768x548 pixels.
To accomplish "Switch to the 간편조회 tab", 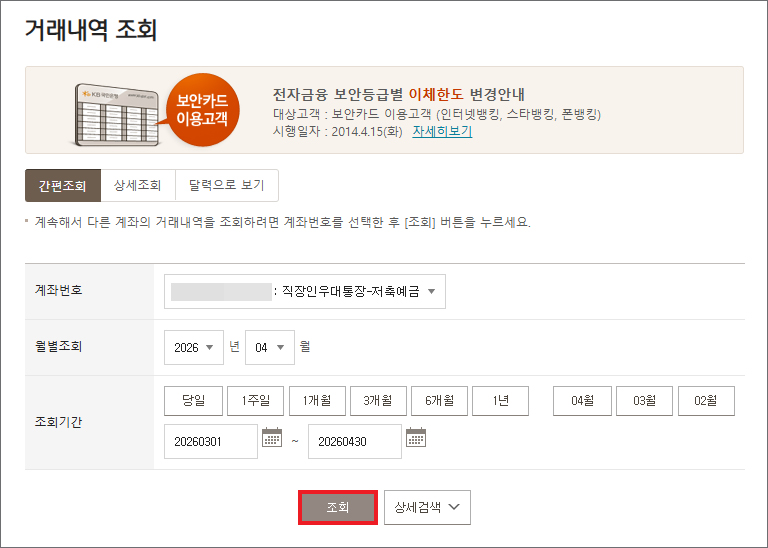I will point(62,186).
